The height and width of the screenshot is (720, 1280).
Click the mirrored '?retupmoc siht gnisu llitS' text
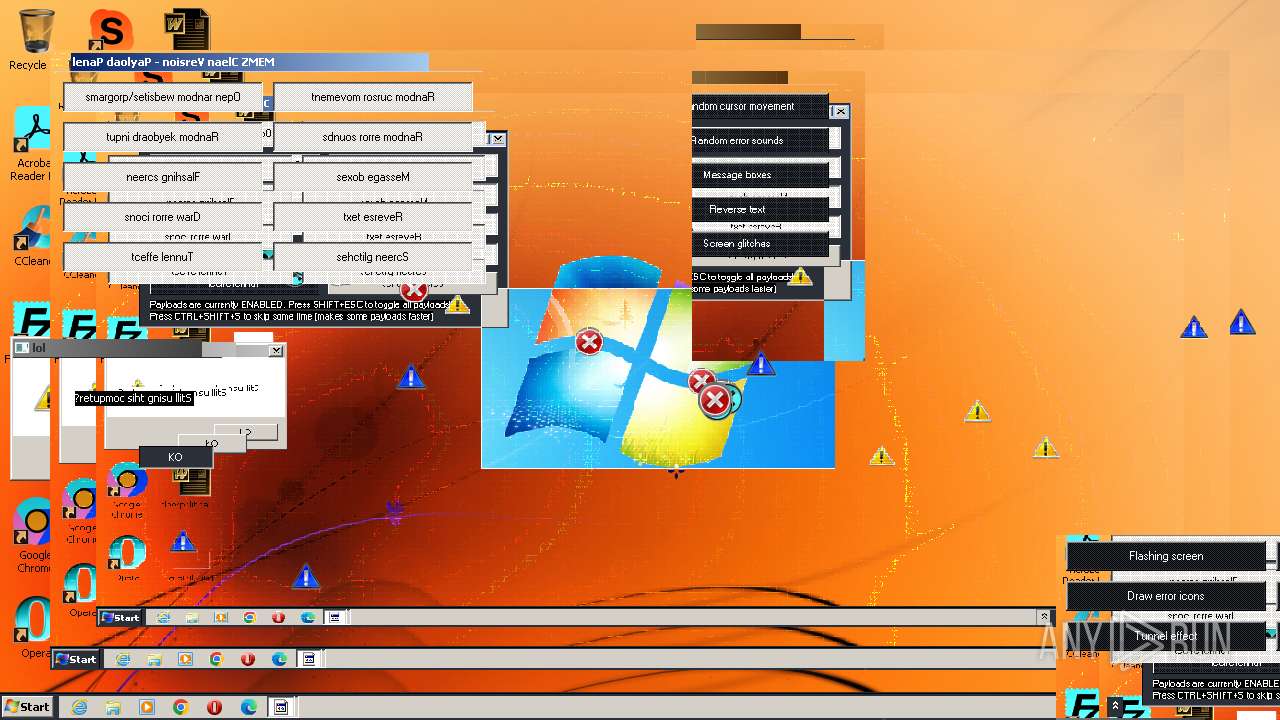click(x=133, y=398)
